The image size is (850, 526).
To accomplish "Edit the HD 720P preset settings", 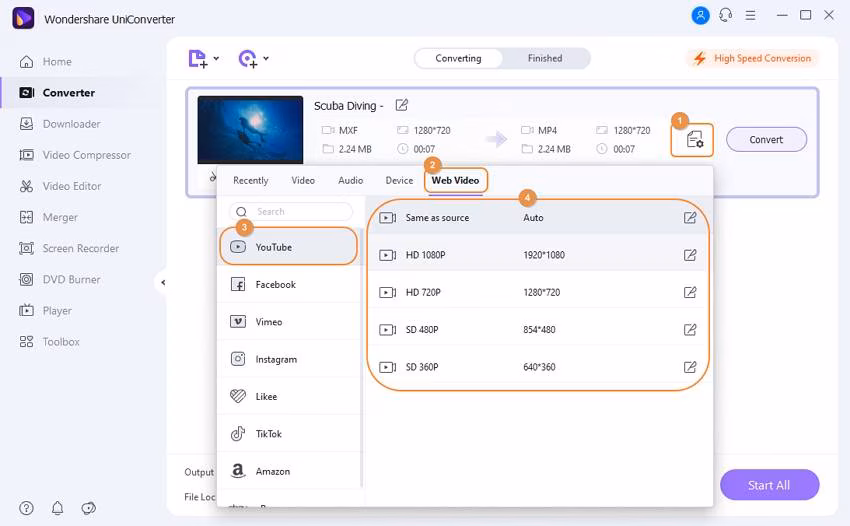I will 690,292.
